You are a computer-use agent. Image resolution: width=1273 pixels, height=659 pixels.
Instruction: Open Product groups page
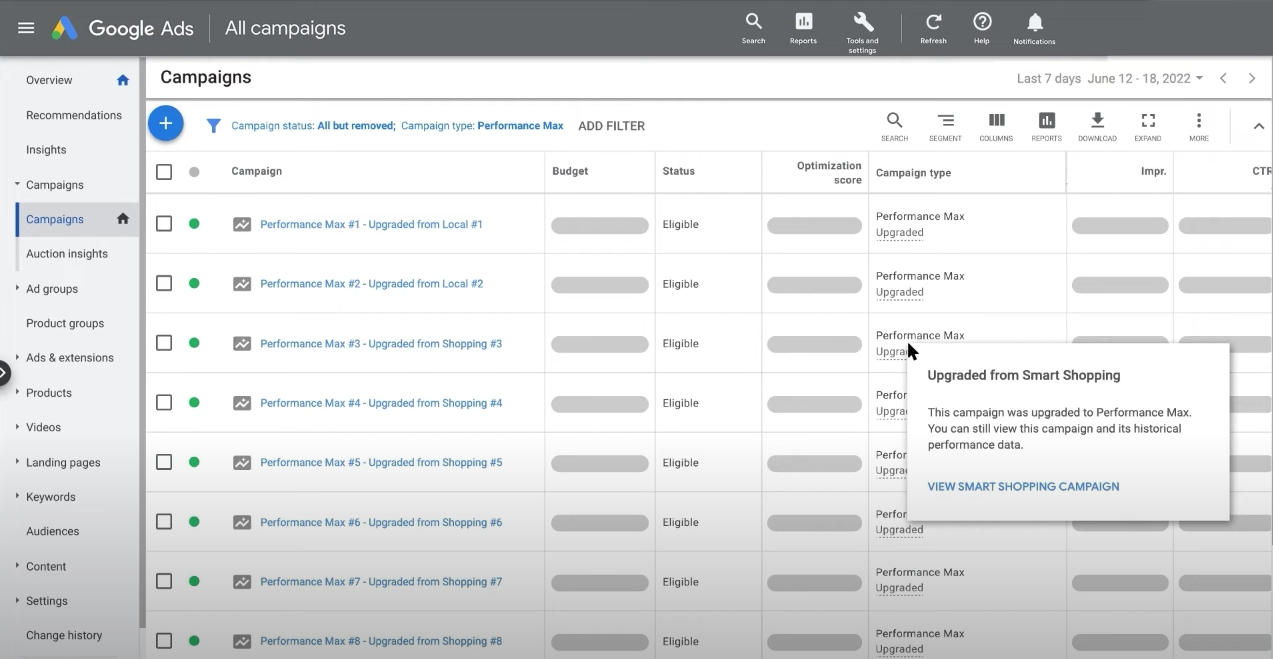point(65,323)
